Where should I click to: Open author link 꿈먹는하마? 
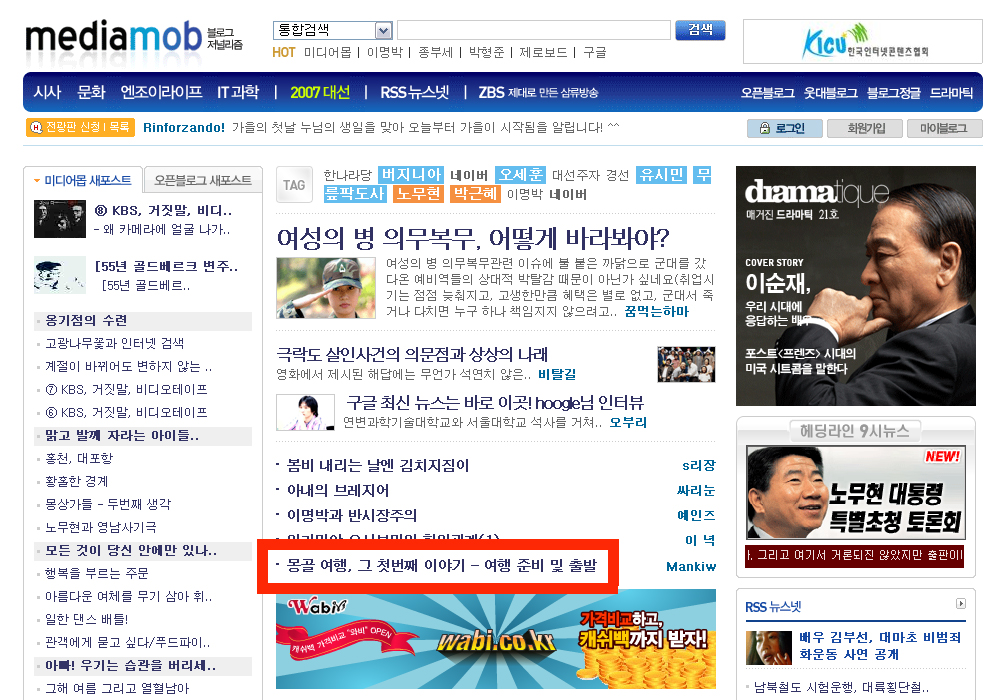(656, 312)
